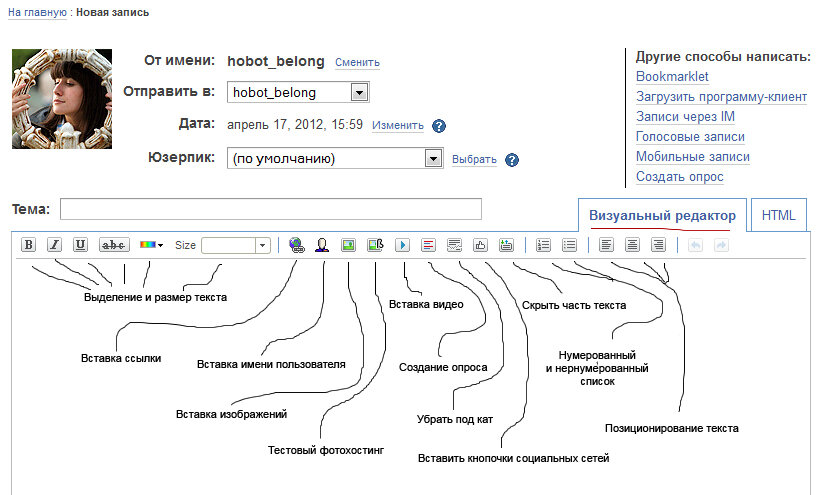The height and width of the screenshot is (495, 823).
Task: Click the create poll icon
Action: coord(428,244)
